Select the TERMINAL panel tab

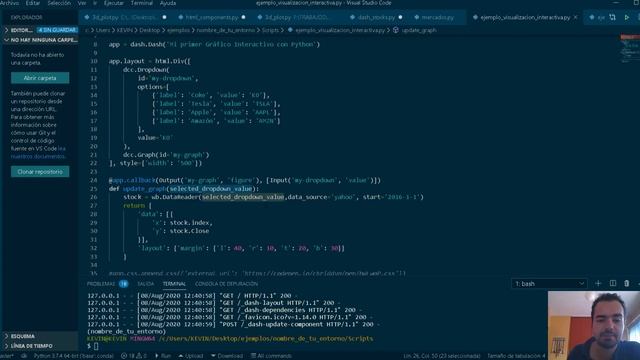[x=174, y=284]
